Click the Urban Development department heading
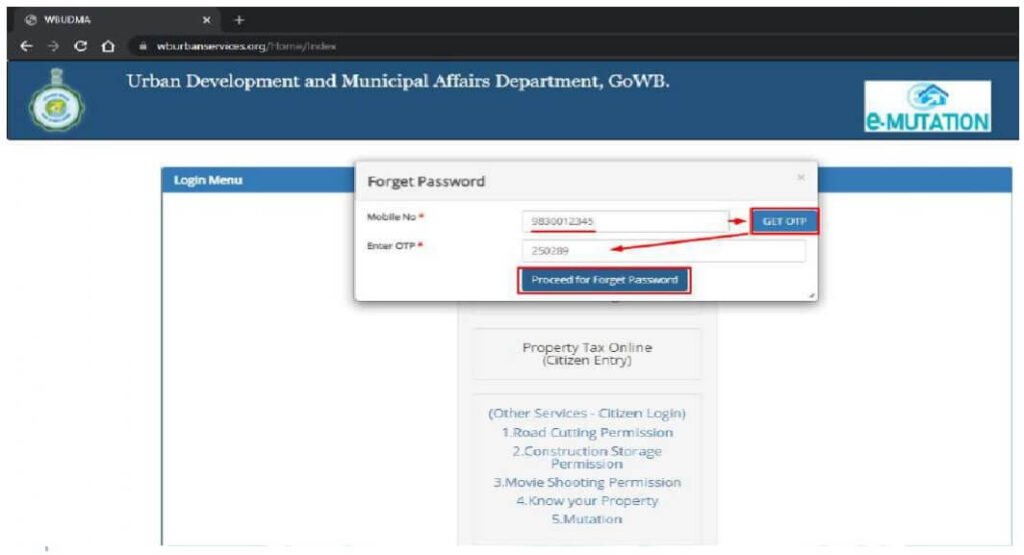This screenshot has height=555, width=1024. coord(398,82)
